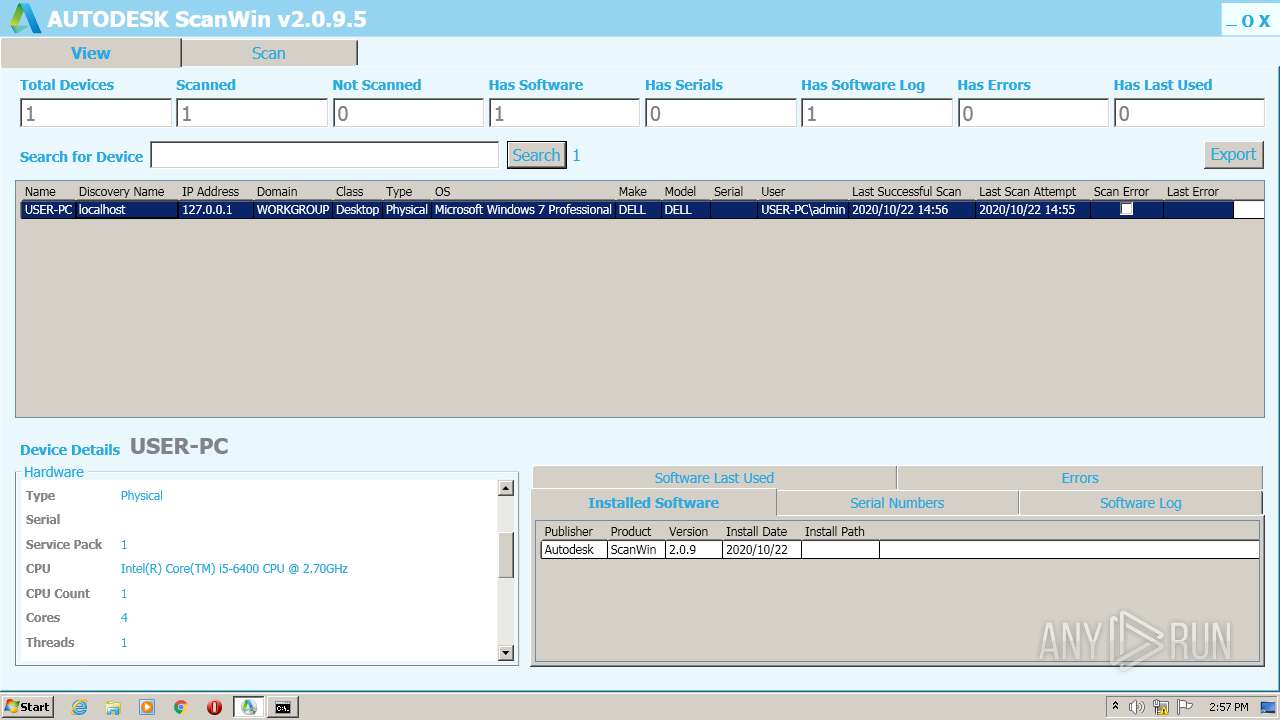The width and height of the screenshot is (1280, 720).
Task: Click the Autodesk logo in title bar
Action: click(x=25, y=18)
